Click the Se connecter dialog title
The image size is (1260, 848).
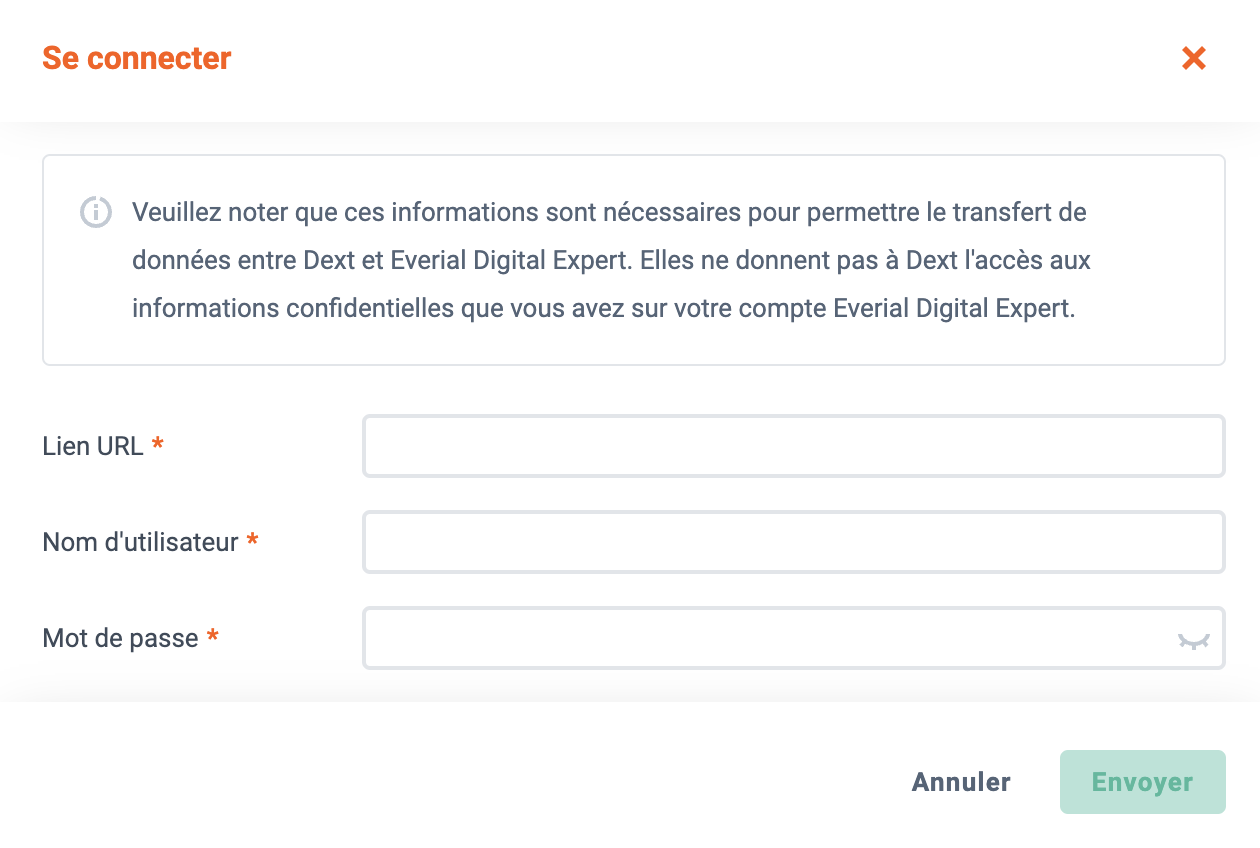pyautogui.click(x=137, y=58)
